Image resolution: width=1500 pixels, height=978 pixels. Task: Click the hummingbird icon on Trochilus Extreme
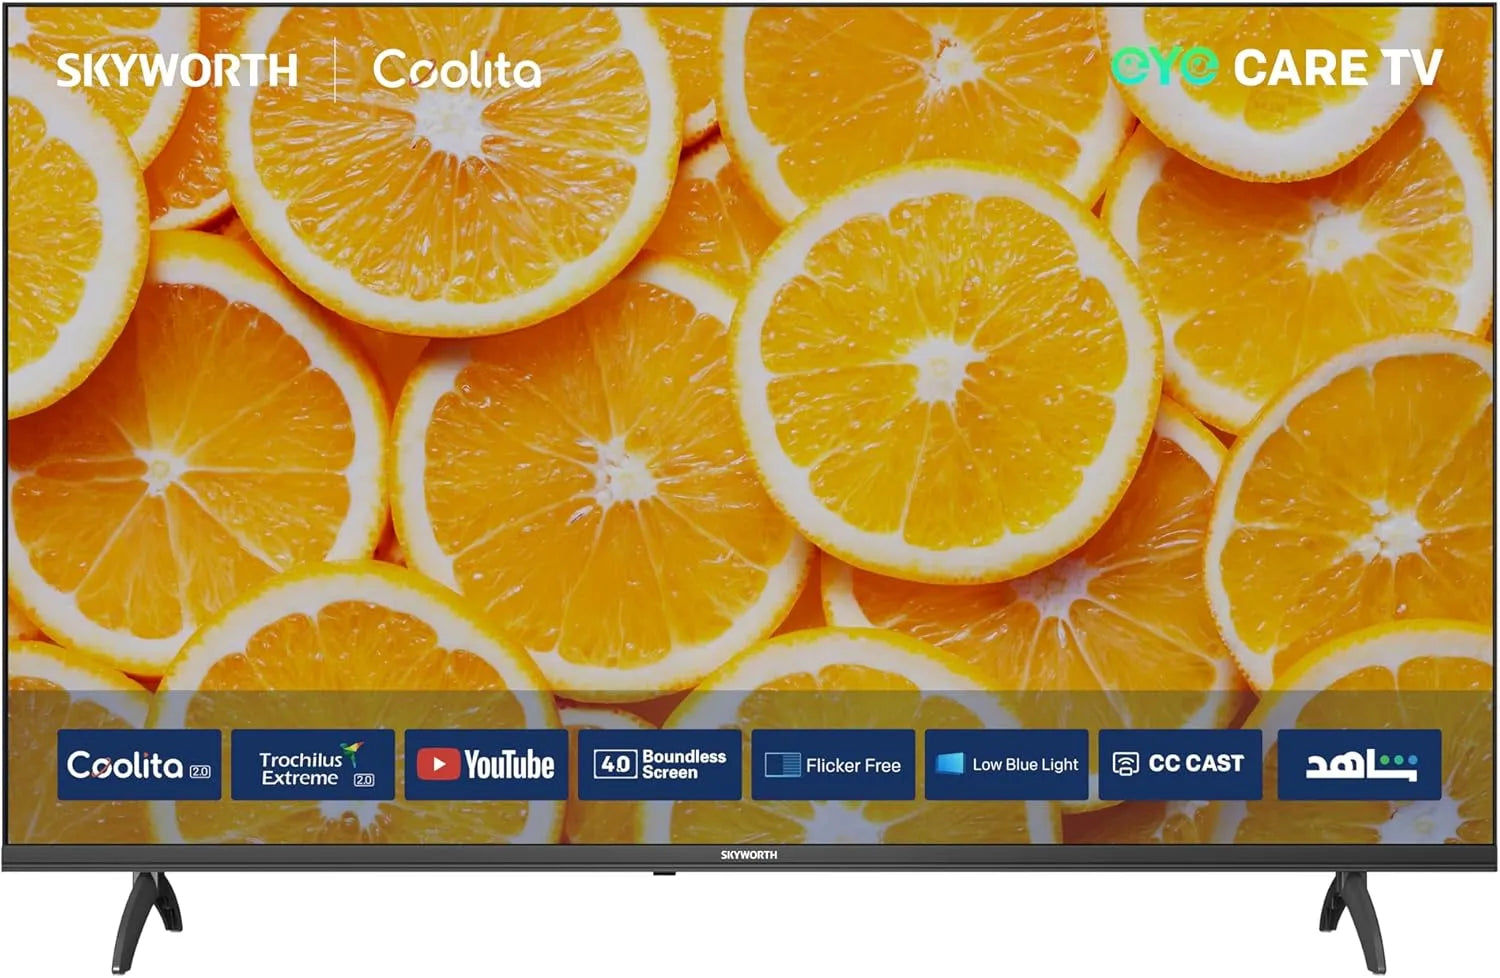[351, 752]
